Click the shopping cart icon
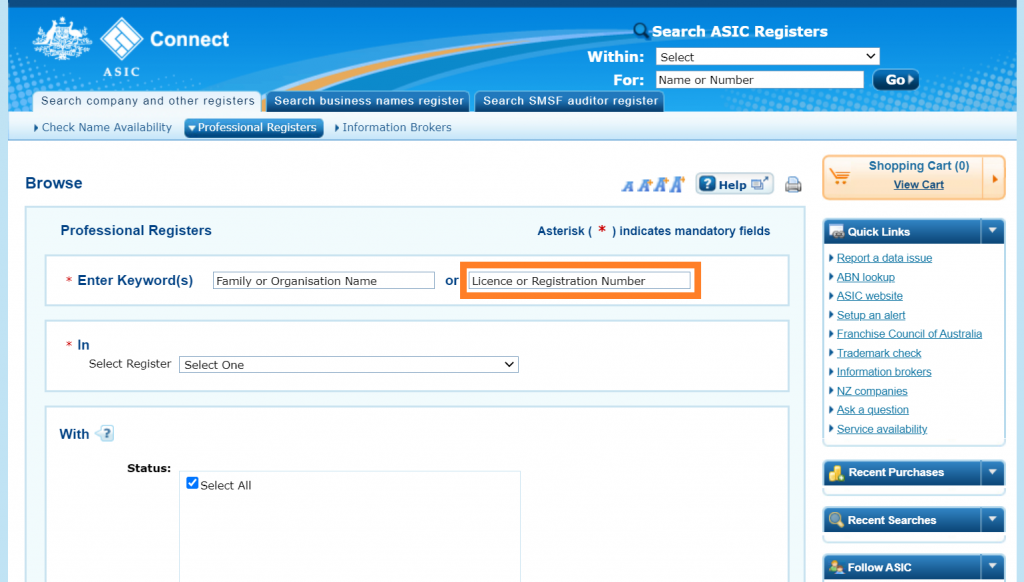The image size is (1024, 582). tap(841, 177)
